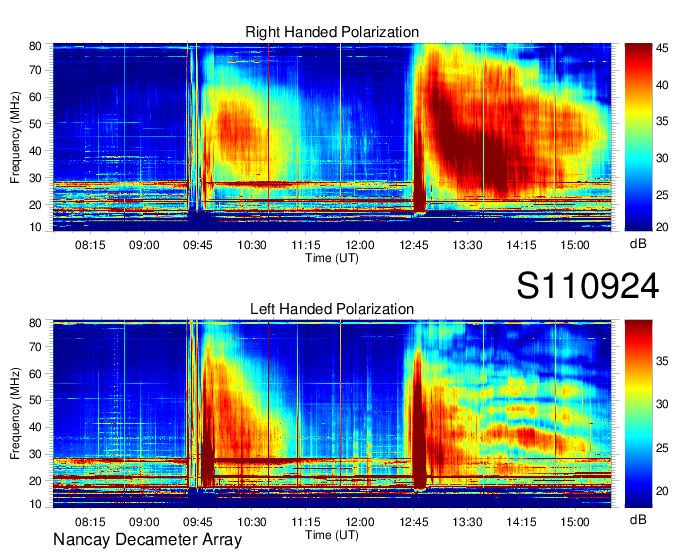The image size is (680, 552).
Task: Click the dB unit label under the bottom color bar
Action: [638, 519]
